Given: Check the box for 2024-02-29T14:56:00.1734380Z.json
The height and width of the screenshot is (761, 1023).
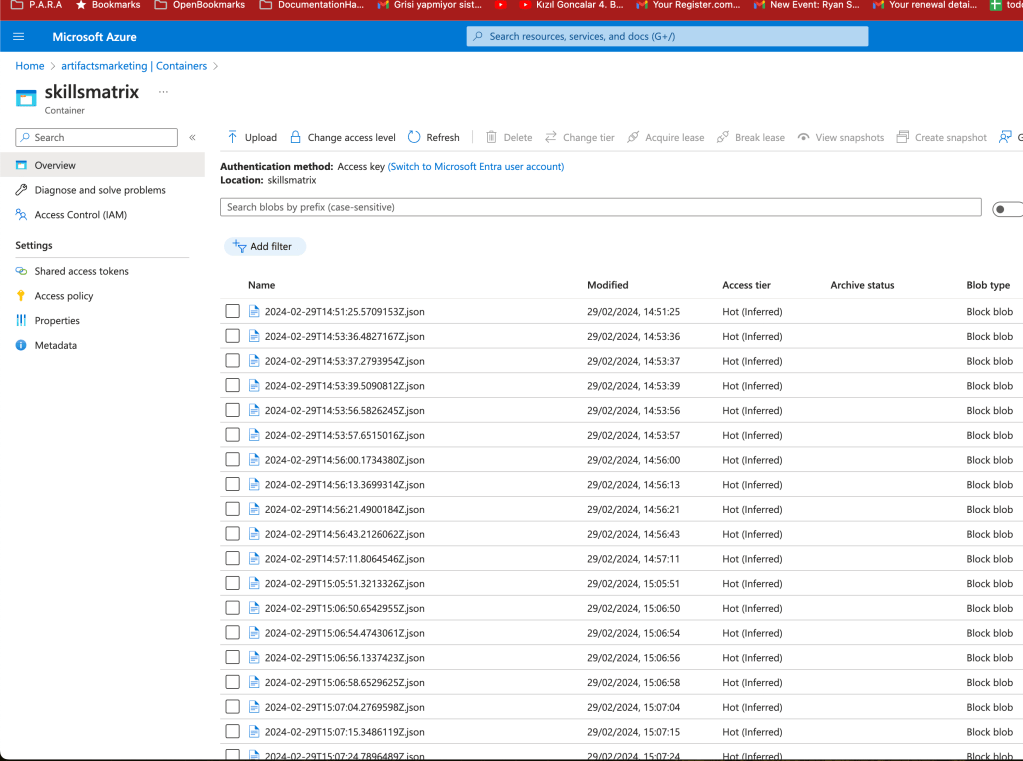Looking at the screenshot, I should (x=232, y=460).
